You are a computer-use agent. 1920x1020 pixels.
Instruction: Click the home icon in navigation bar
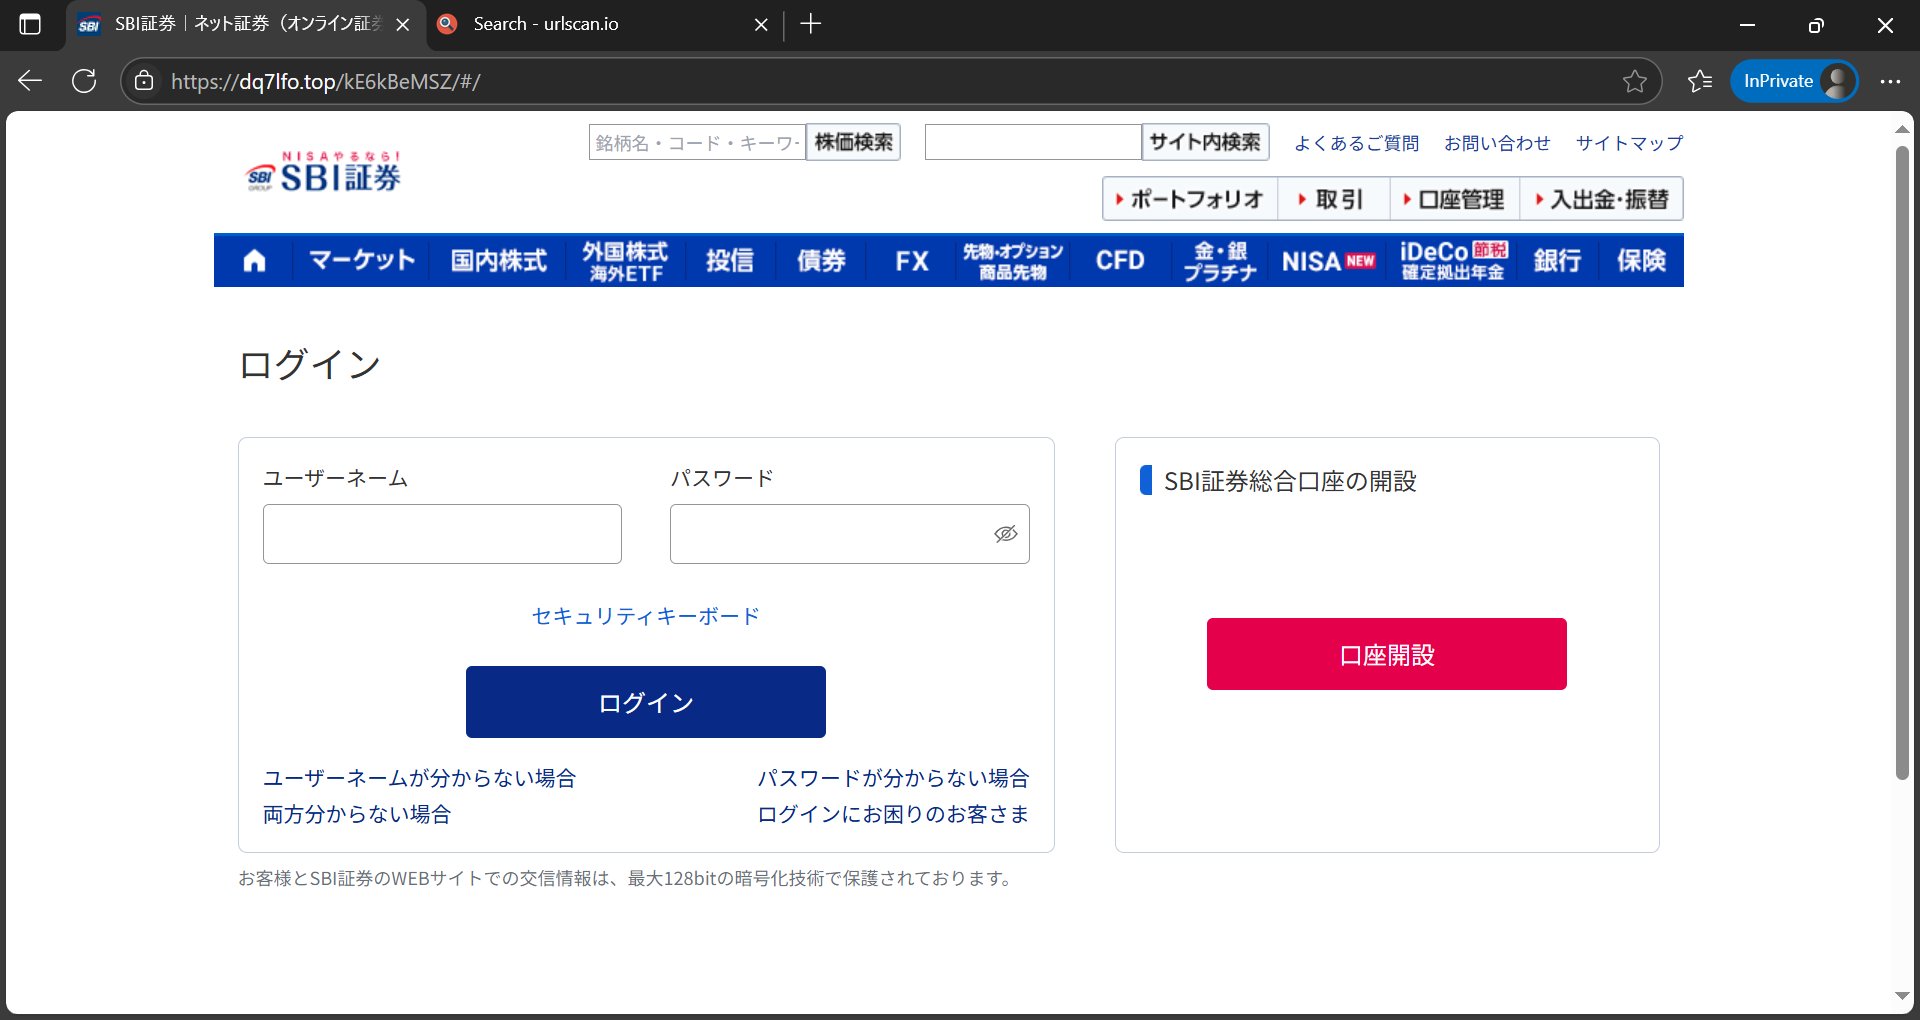pos(254,261)
